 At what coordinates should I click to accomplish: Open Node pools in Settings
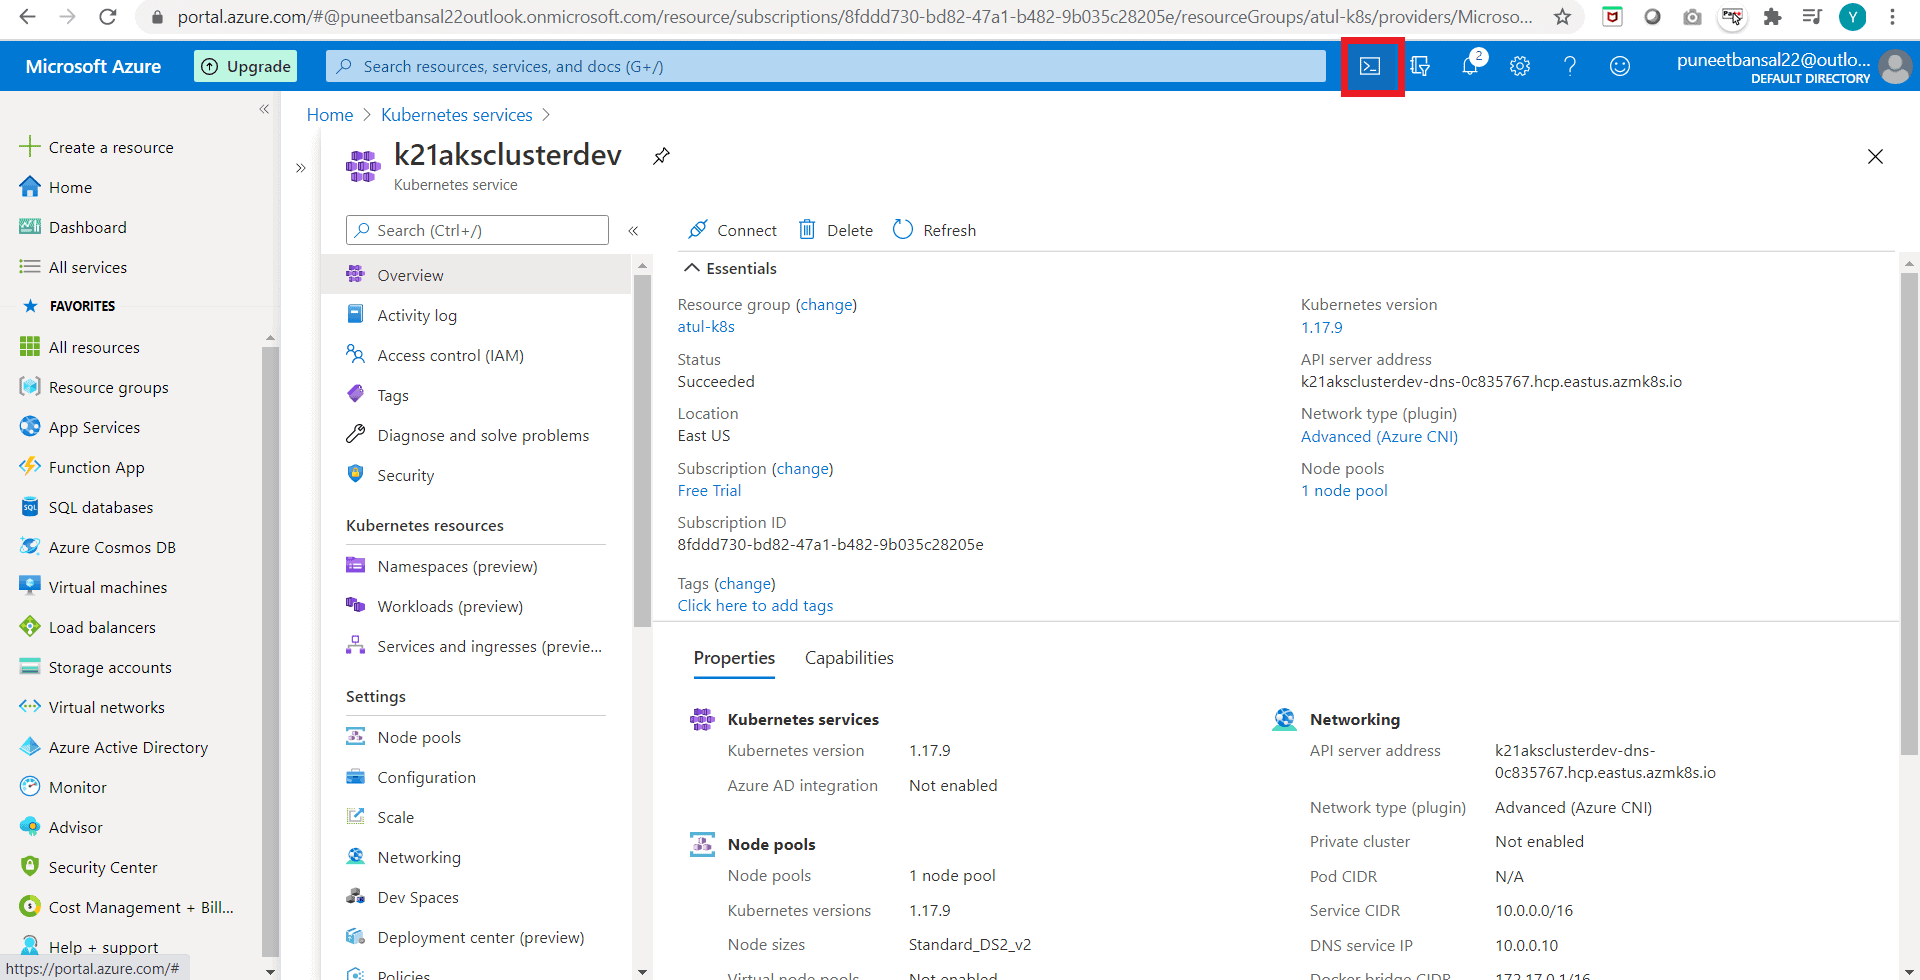click(x=419, y=737)
